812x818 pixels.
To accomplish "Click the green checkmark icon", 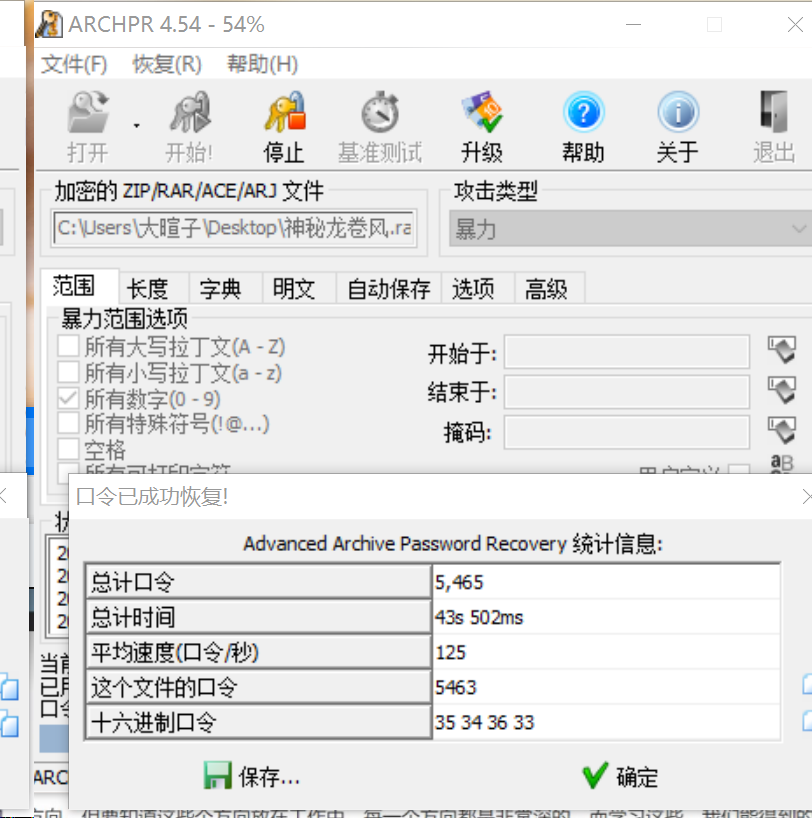I will pyautogui.click(x=595, y=775).
